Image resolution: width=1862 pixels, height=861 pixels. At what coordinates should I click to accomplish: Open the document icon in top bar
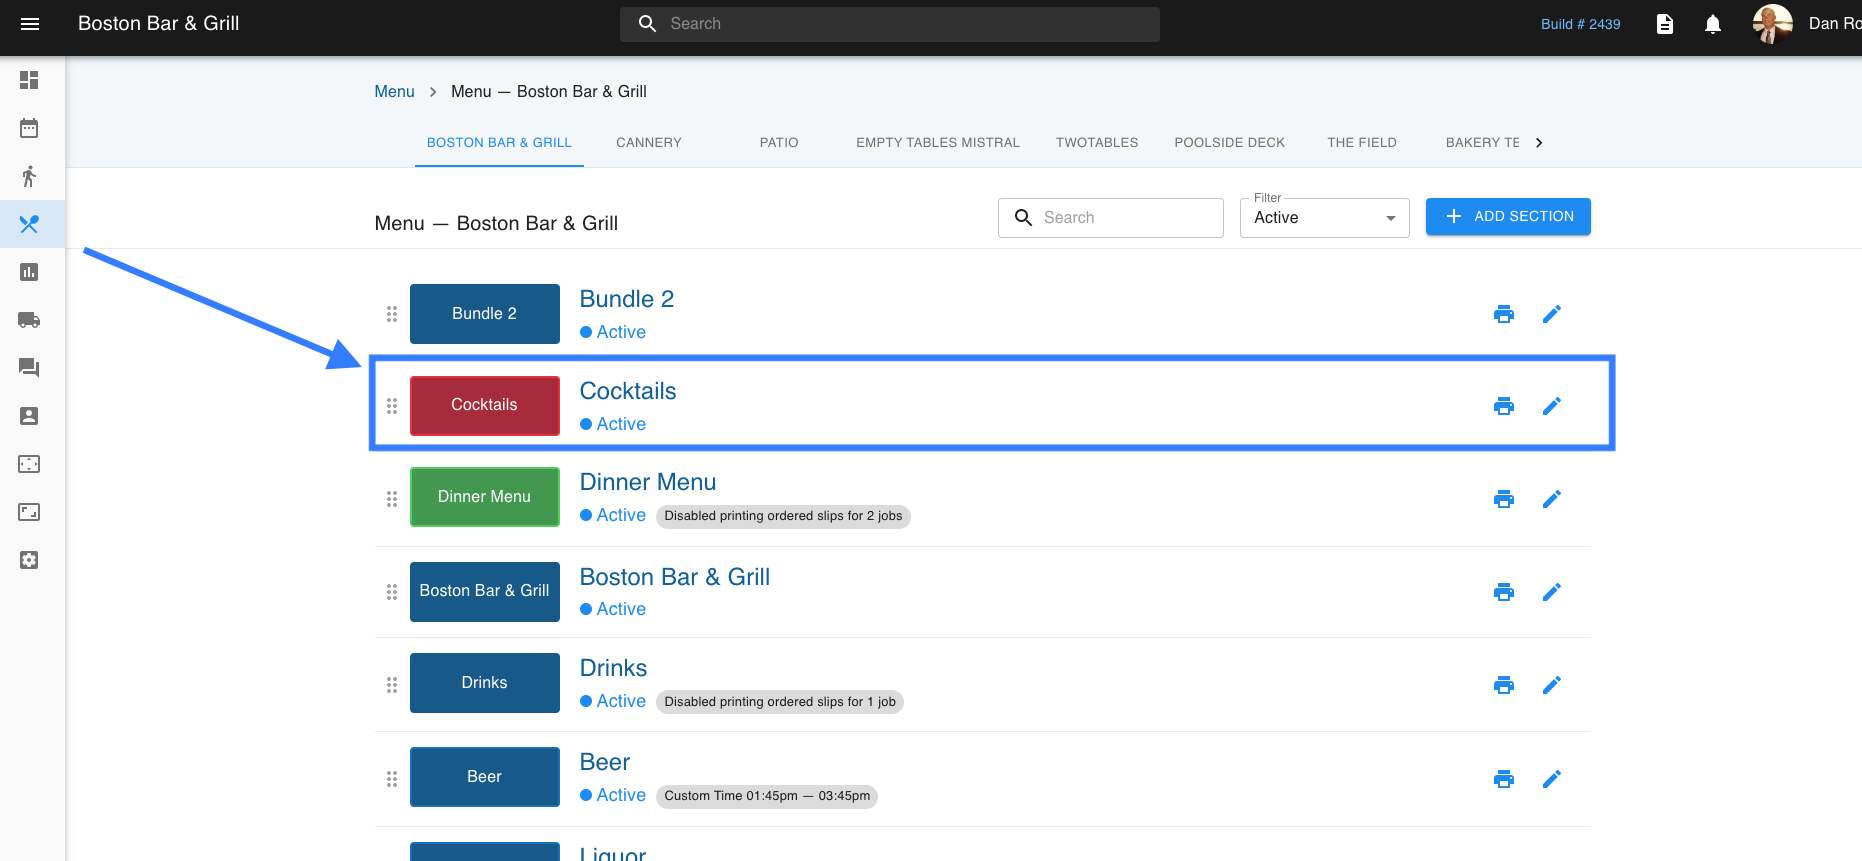[1664, 24]
